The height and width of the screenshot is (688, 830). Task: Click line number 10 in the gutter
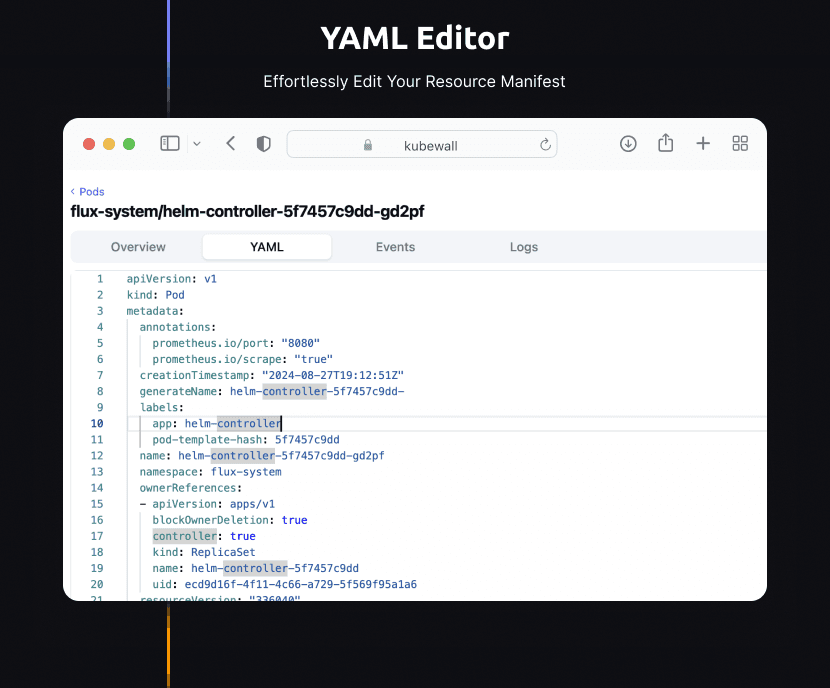(98, 424)
